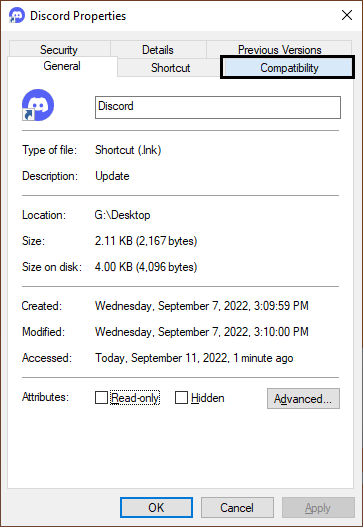This screenshot has height=527, width=363.
Task: Click the Discord name text field
Action: pos(218,107)
